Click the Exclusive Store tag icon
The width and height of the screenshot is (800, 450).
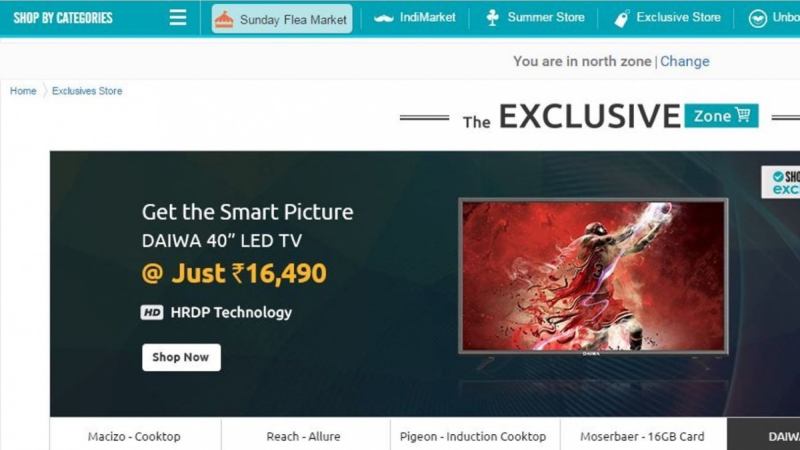[x=622, y=19]
